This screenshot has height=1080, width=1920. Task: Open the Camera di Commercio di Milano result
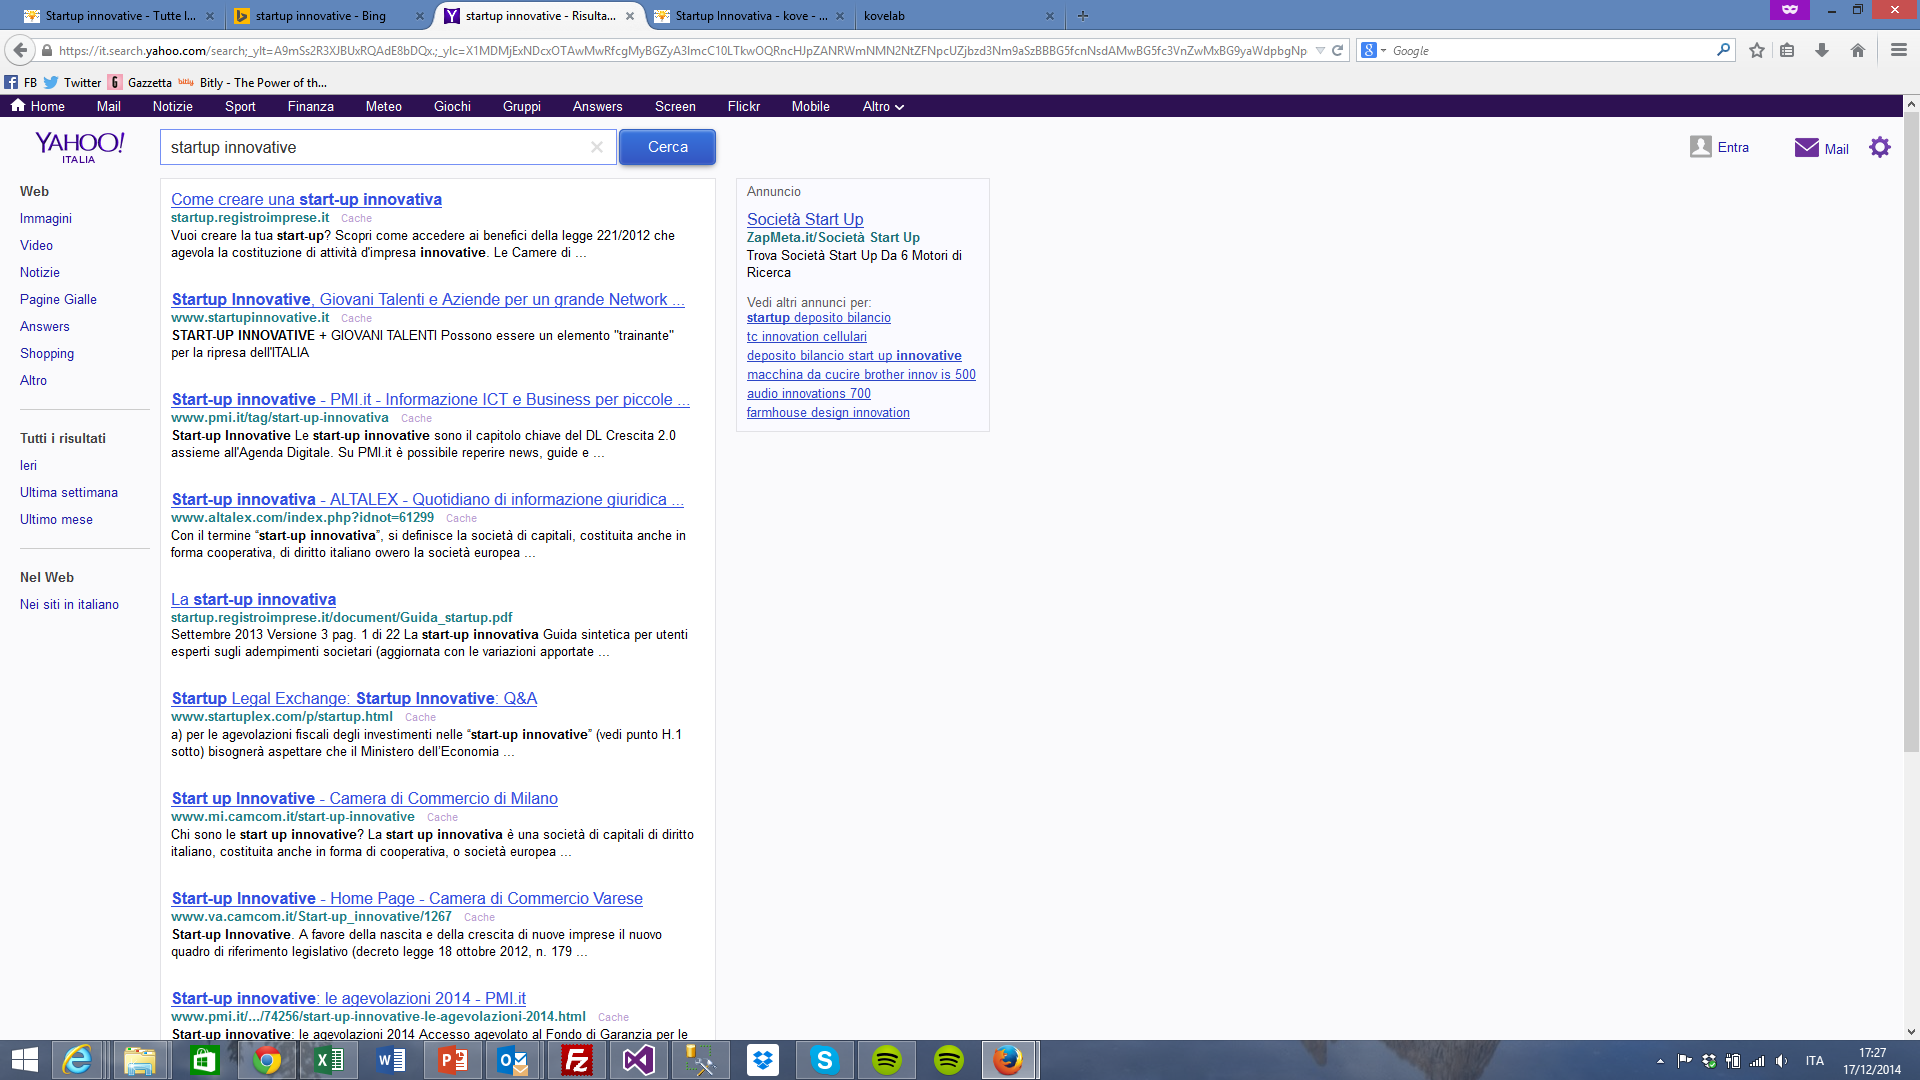(364, 798)
